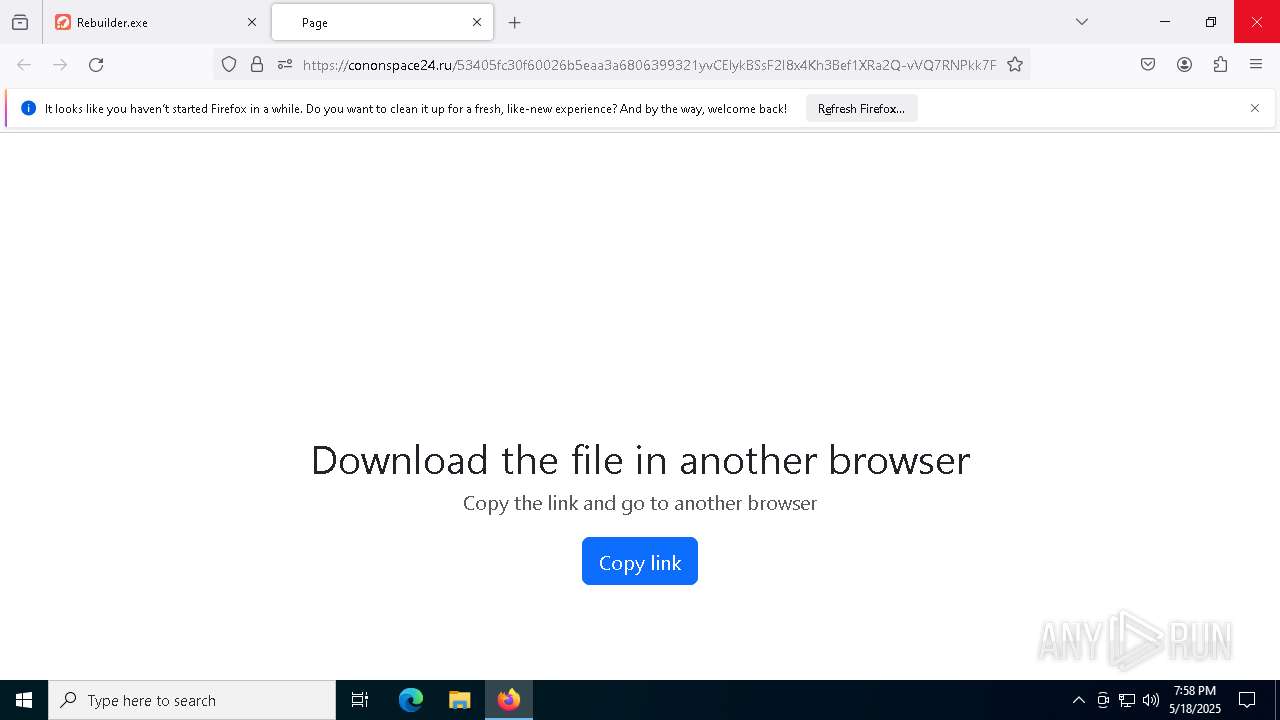Open Task View on taskbar

click(x=360, y=700)
